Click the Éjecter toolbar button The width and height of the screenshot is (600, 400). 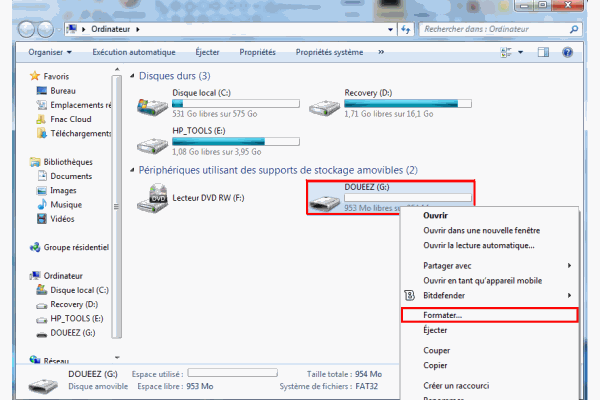click(x=207, y=52)
